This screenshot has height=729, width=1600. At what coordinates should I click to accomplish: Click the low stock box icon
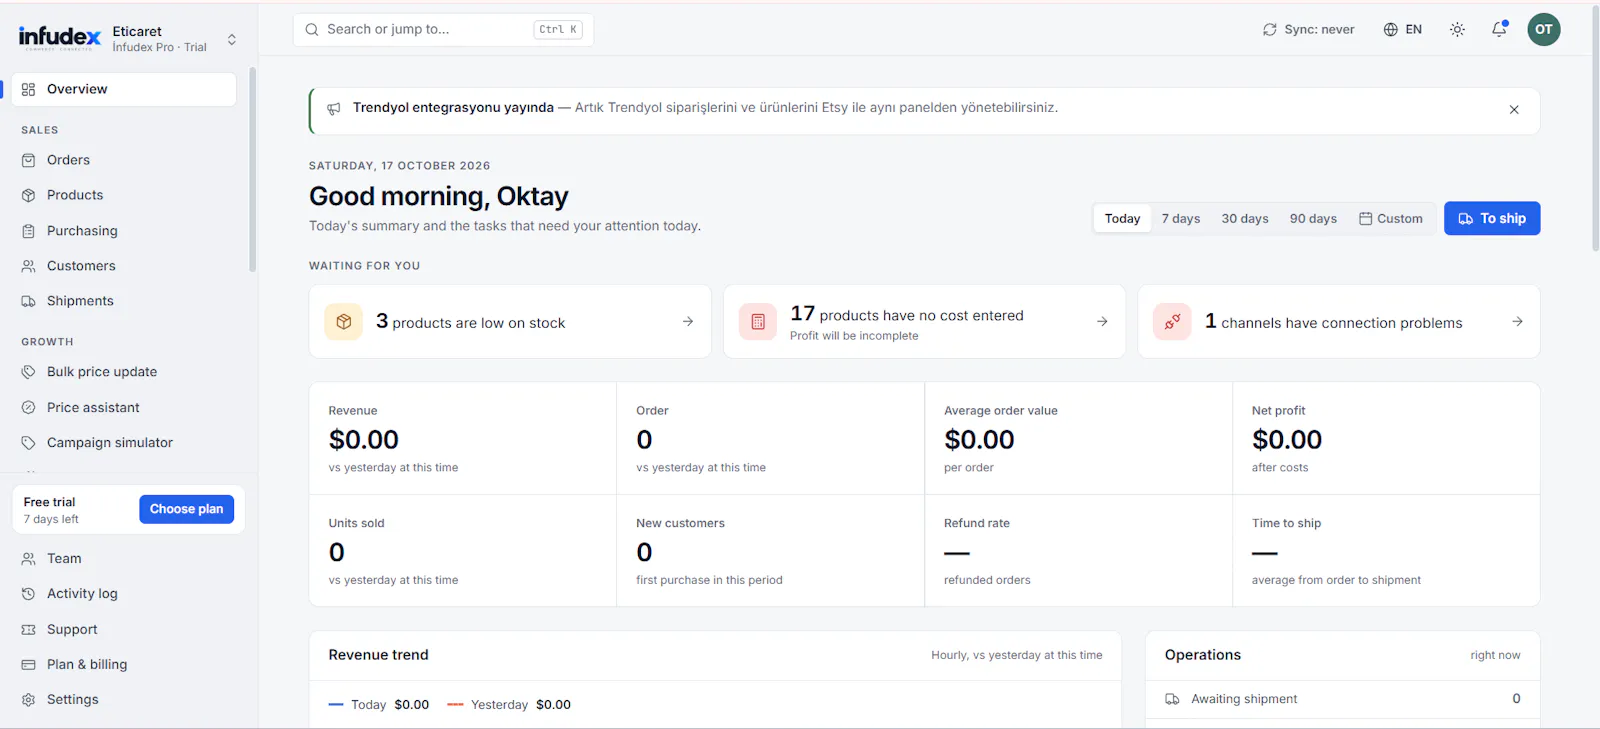(x=344, y=322)
